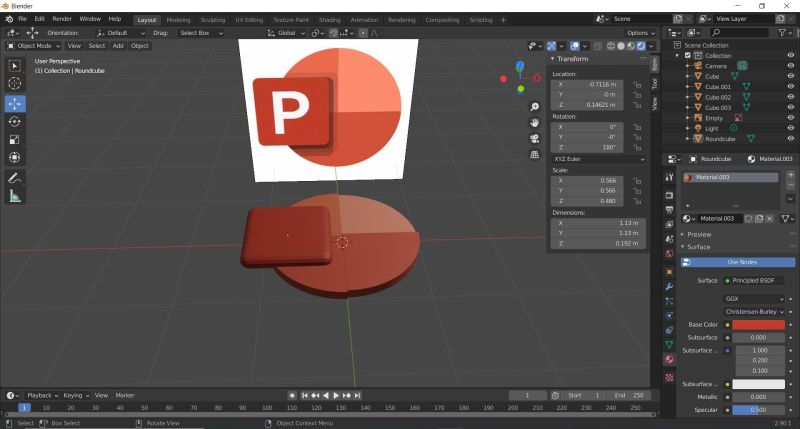The width and height of the screenshot is (800, 429).
Task: Open the Object properties orange square icon
Action: (669, 272)
